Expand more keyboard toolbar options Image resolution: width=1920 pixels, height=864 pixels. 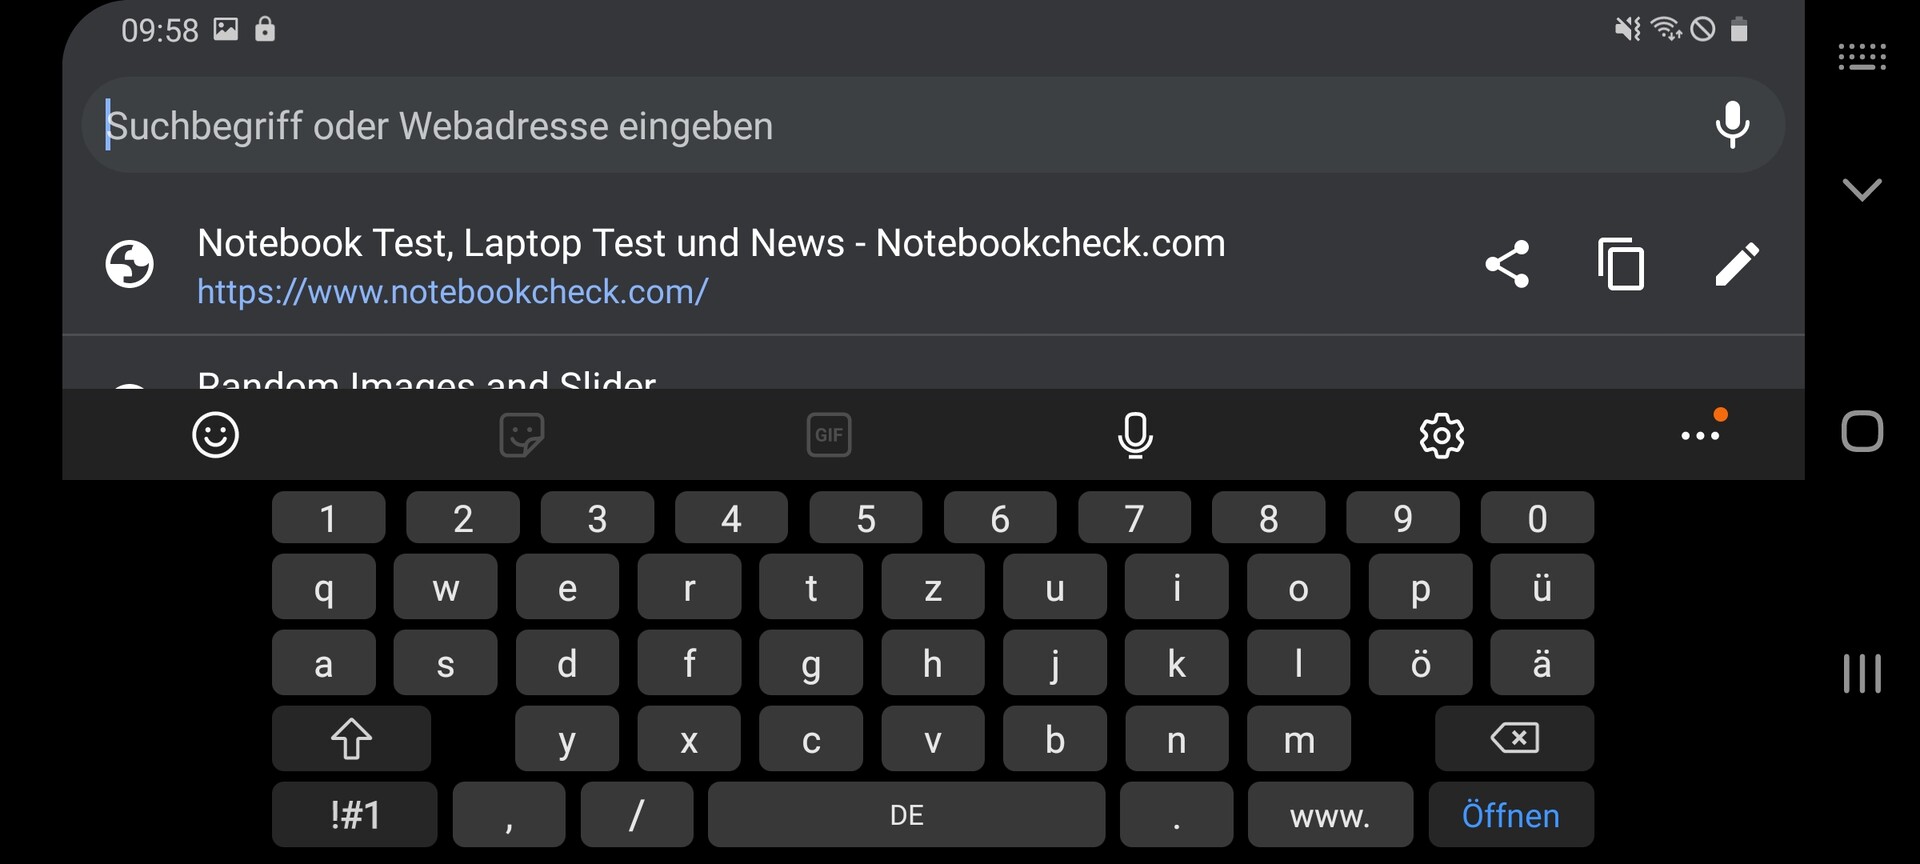pyautogui.click(x=1700, y=435)
